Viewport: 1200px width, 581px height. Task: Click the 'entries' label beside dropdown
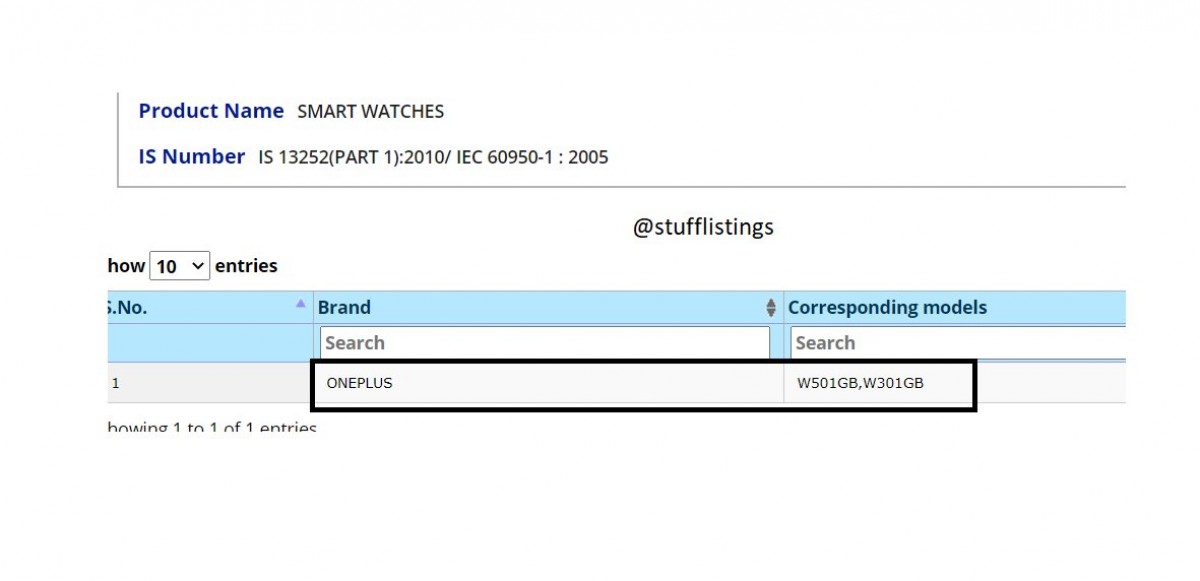coord(246,266)
